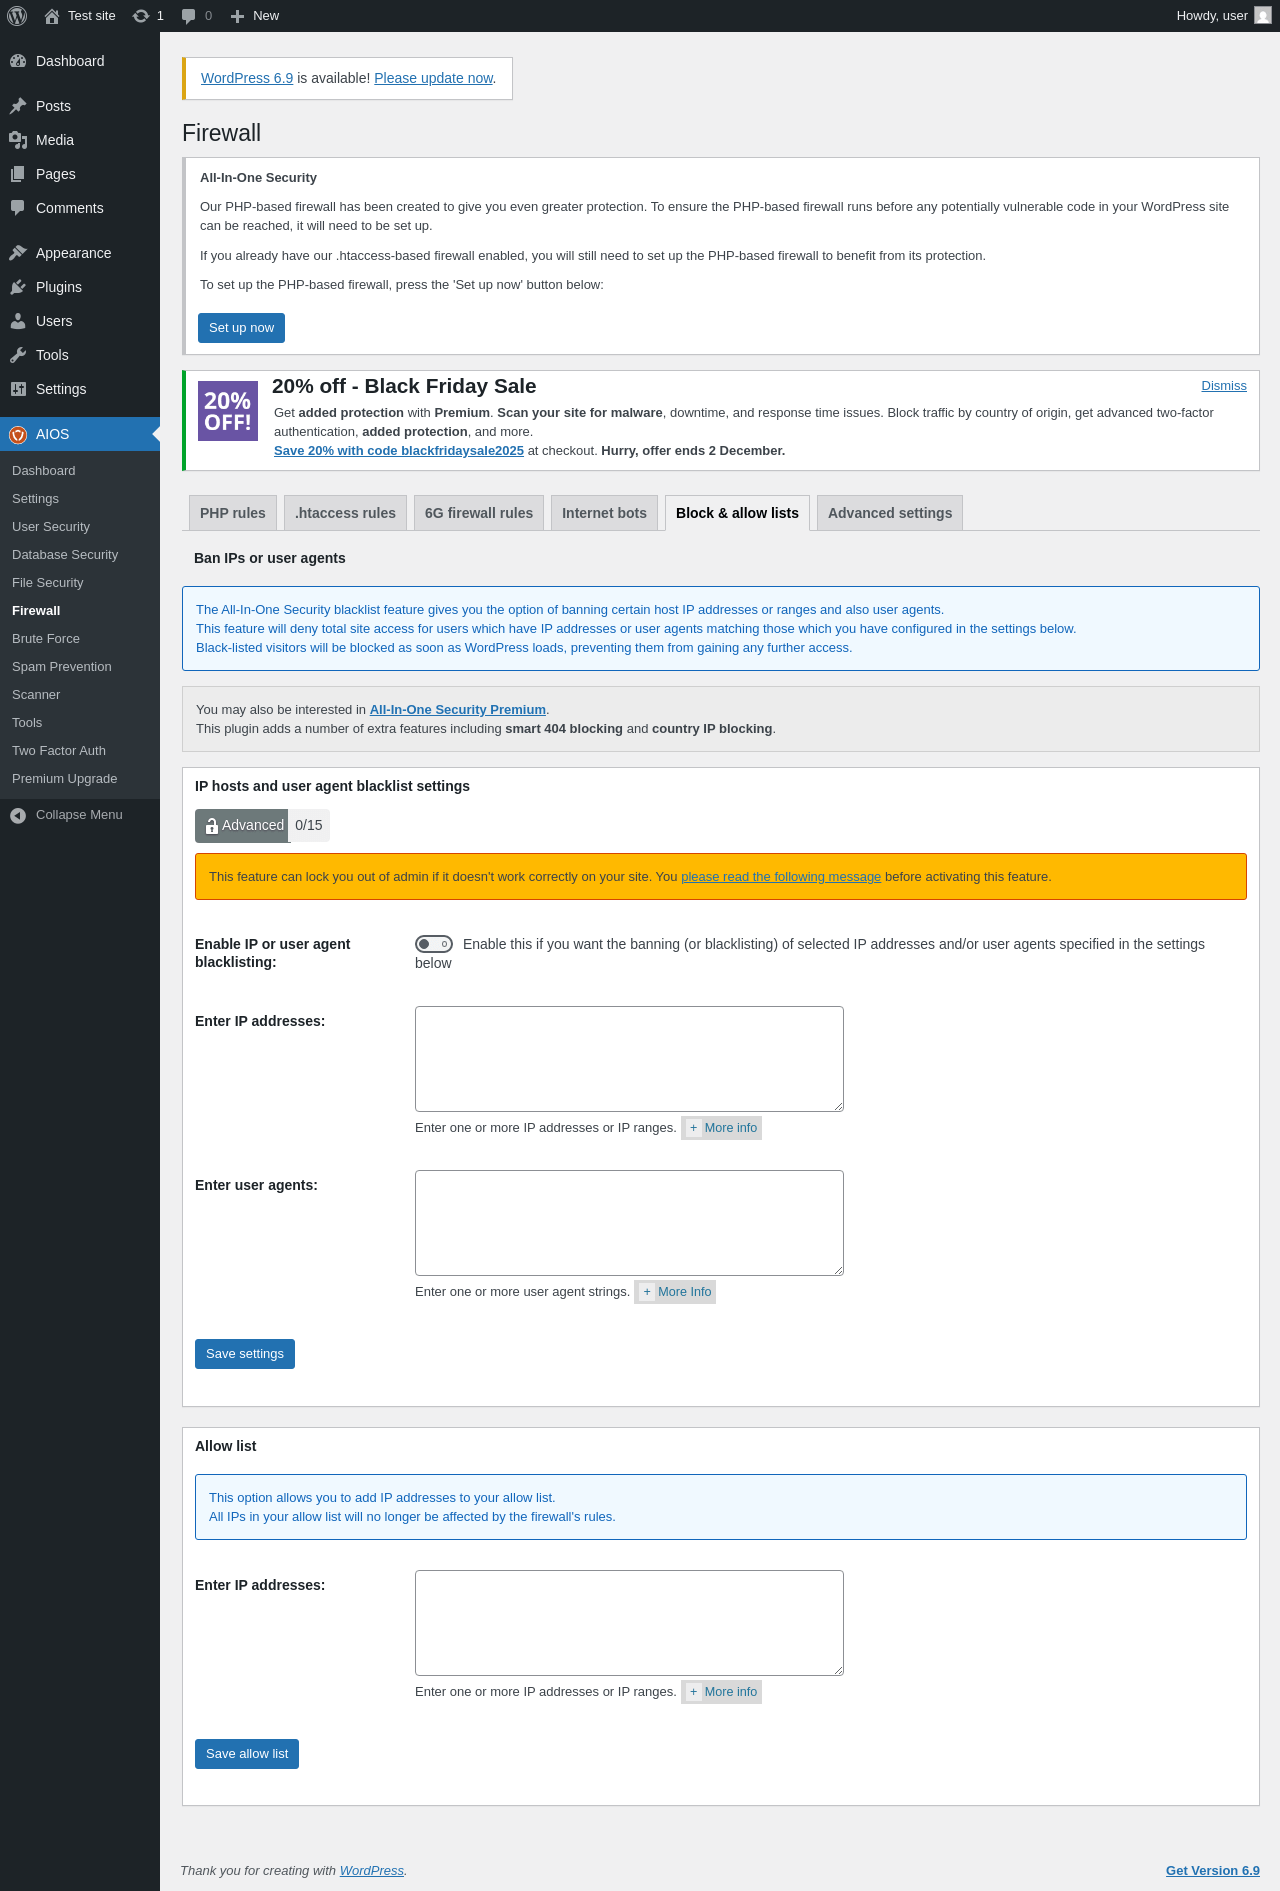
Task: Click the Posts pushpin icon
Action: coord(18,106)
